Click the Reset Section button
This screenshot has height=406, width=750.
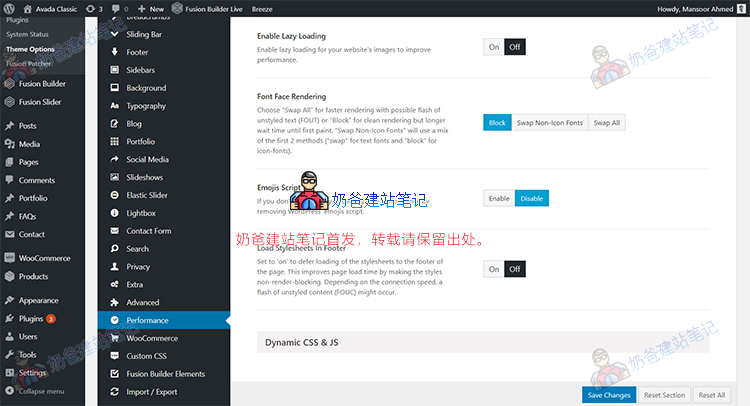point(664,395)
